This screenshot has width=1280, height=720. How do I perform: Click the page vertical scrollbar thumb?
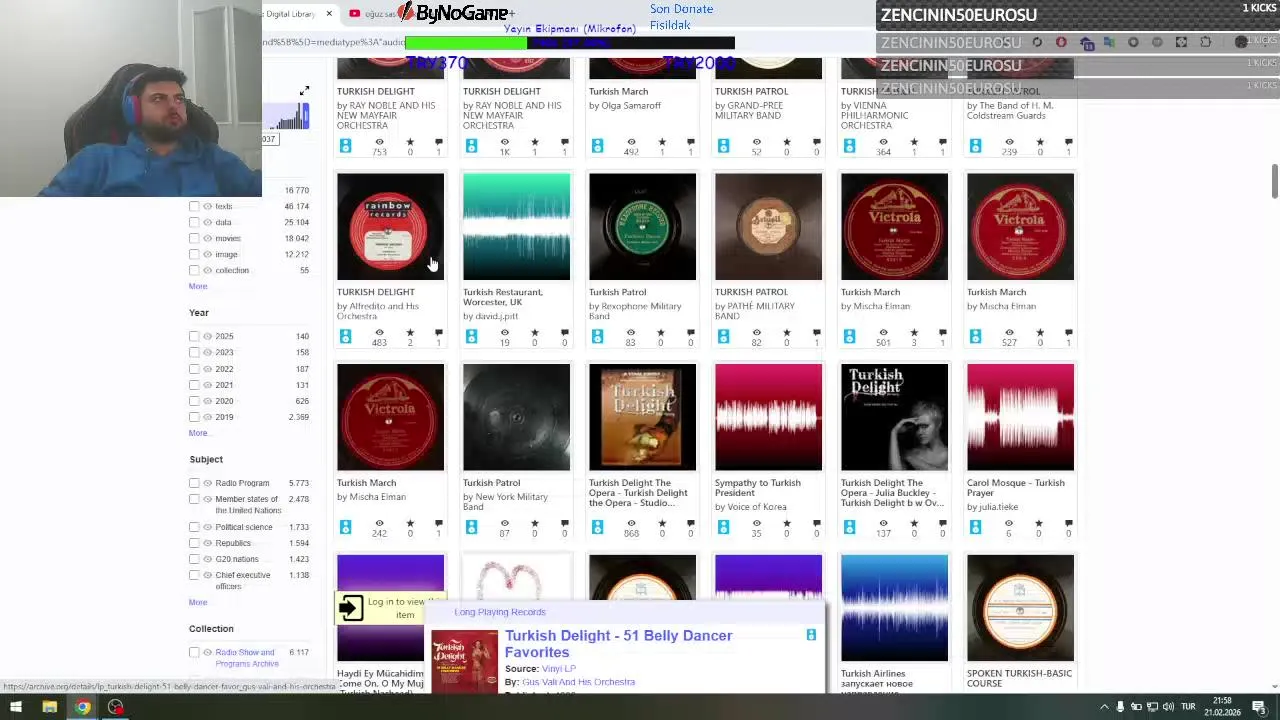[x=1274, y=181]
